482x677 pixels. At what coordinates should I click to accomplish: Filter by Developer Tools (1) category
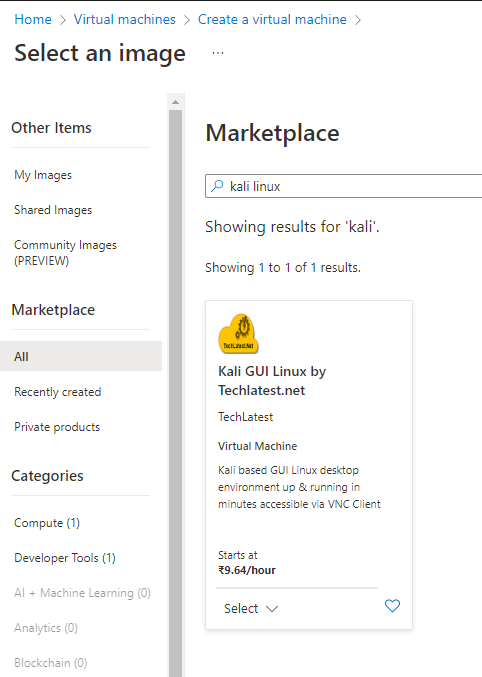(x=65, y=558)
